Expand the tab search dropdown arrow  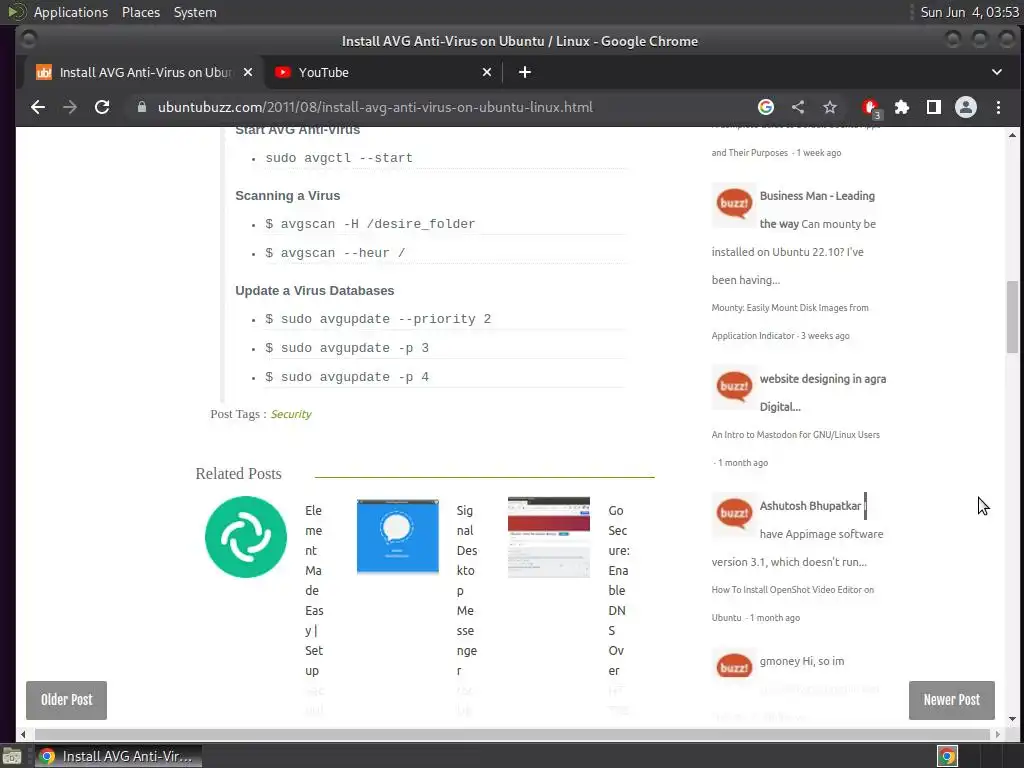[997, 72]
